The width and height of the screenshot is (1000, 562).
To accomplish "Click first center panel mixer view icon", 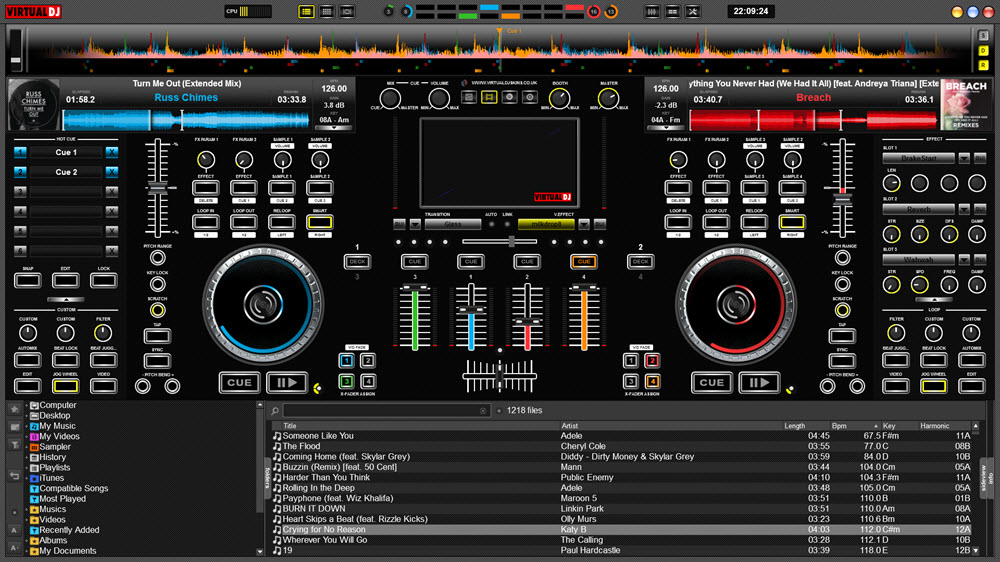I will (469, 97).
